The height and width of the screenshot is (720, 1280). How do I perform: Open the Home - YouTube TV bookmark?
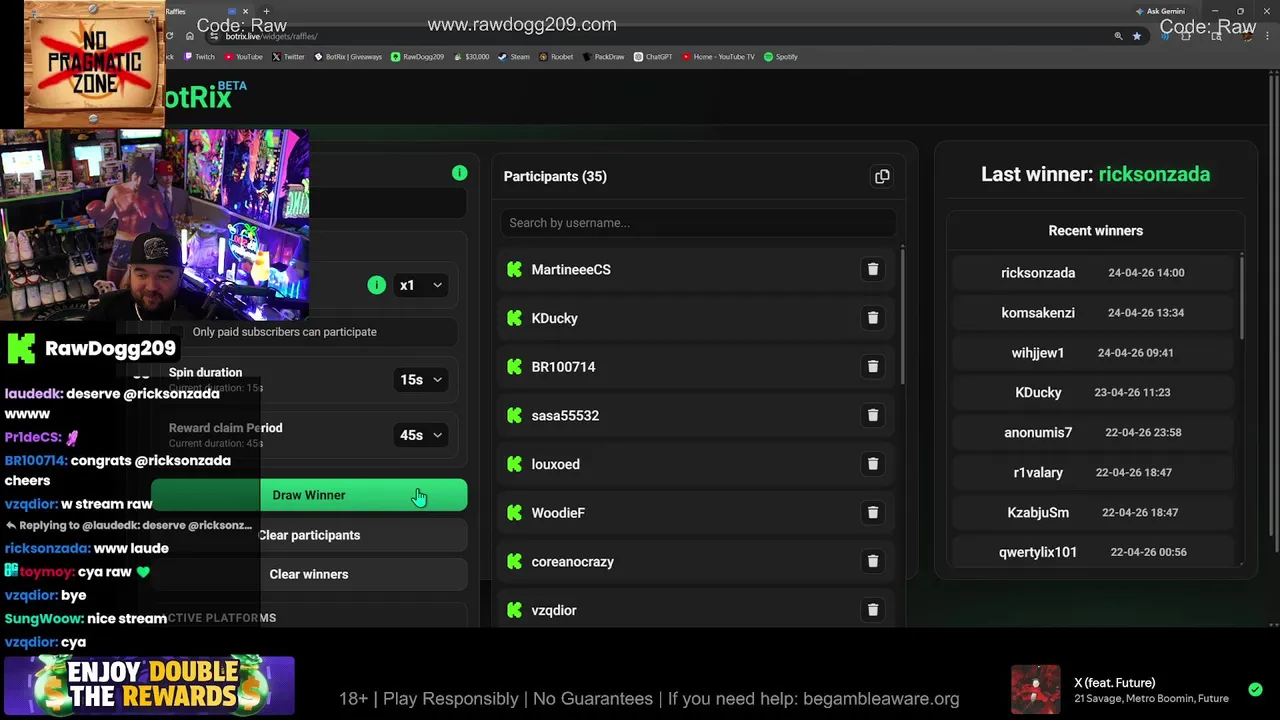(x=718, y=57)
